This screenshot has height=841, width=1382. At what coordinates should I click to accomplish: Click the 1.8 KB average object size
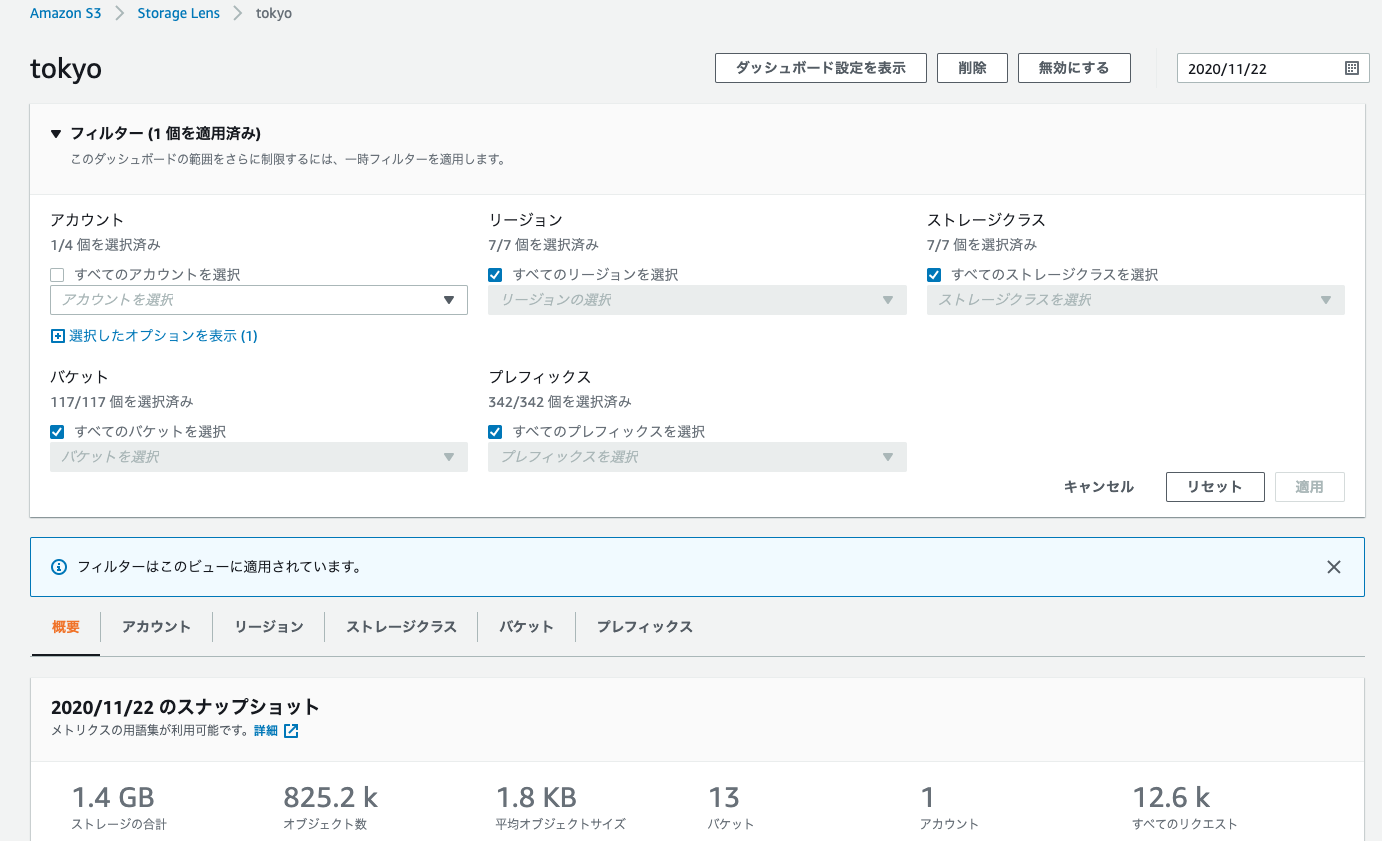[536, 798]
